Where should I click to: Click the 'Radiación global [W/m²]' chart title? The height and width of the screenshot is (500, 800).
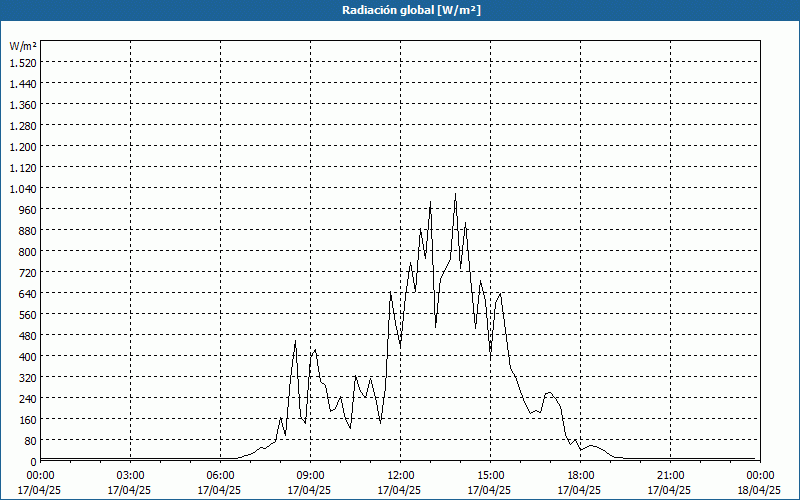[x=411, y=10]
